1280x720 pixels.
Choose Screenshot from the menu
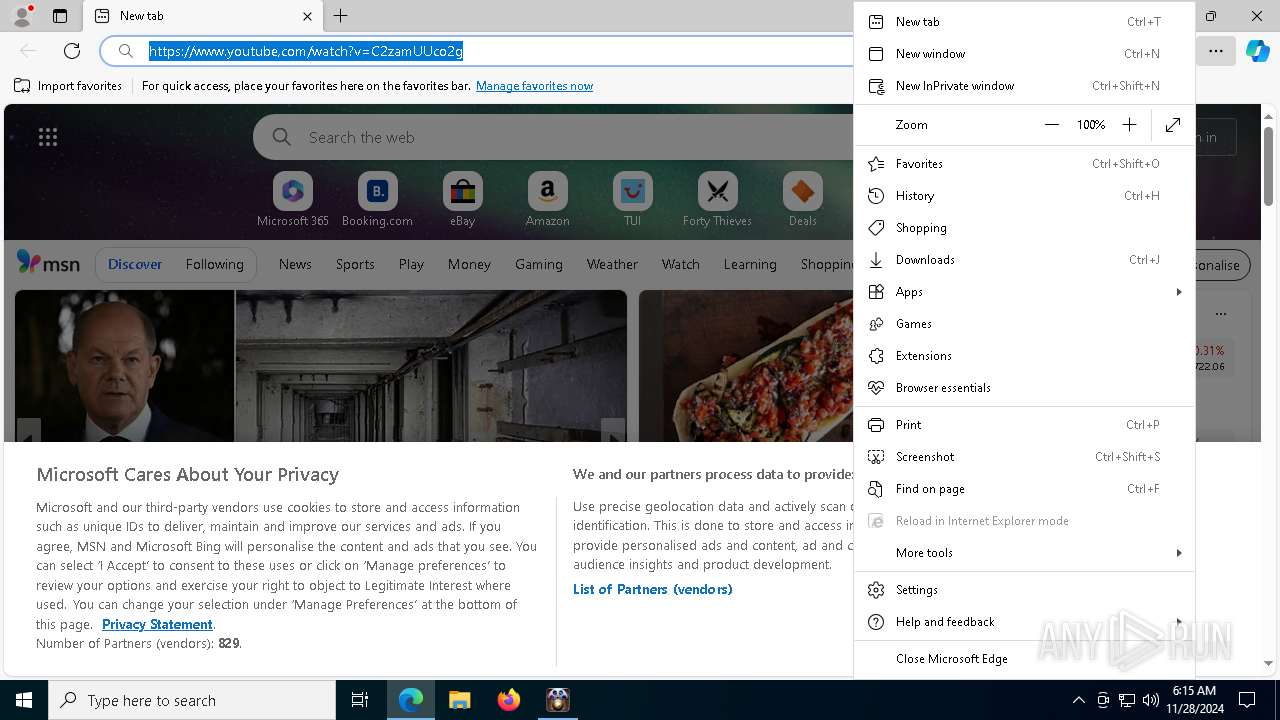click(1024, 457)
